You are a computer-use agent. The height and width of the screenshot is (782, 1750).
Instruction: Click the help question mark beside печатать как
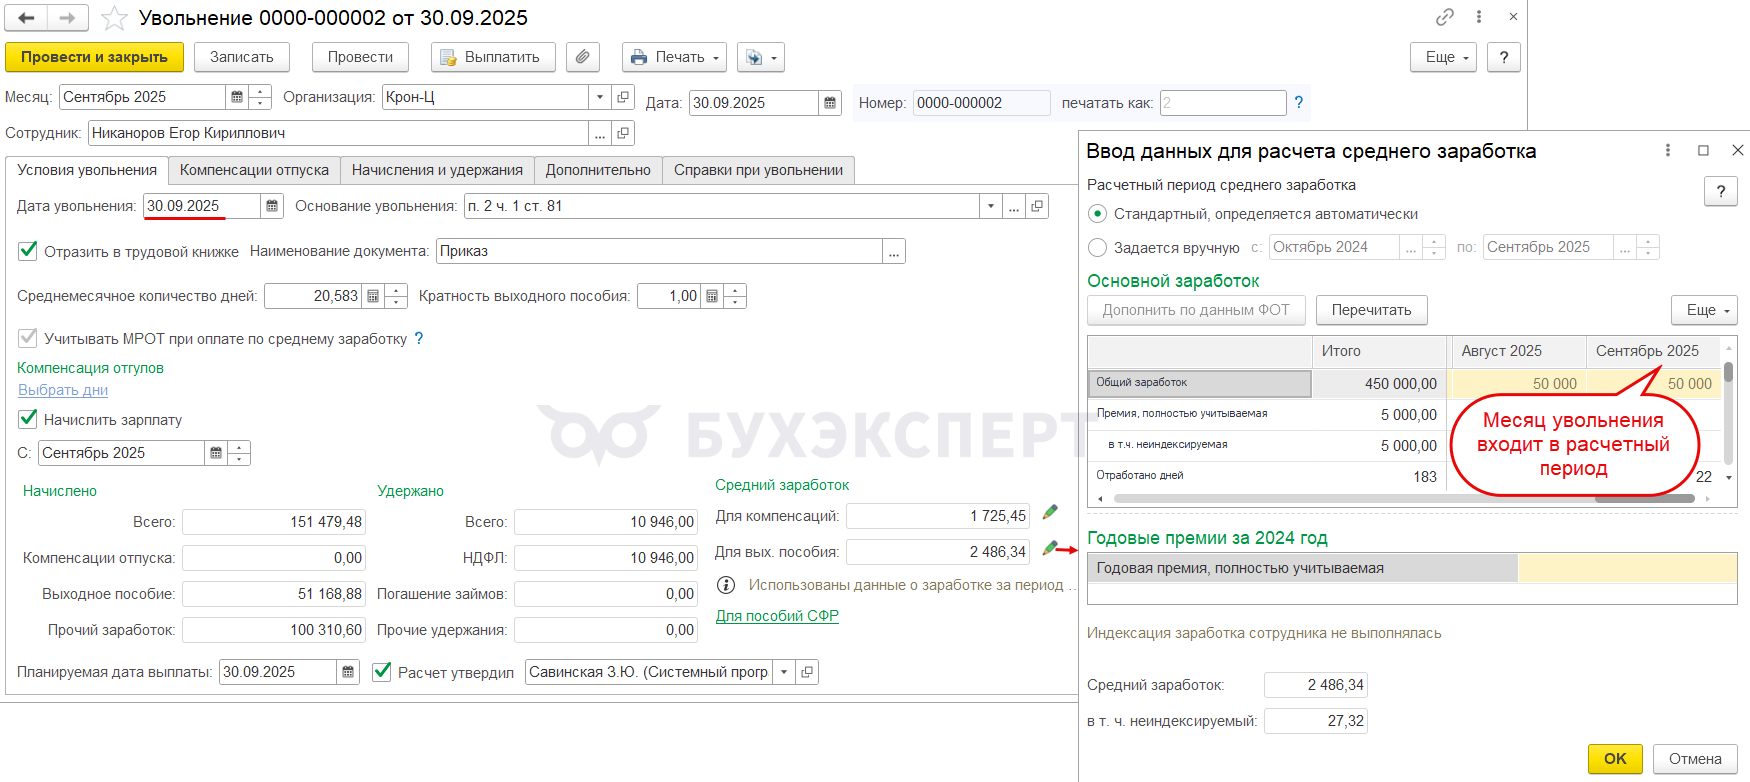pyautogui.click(x=1298, y=102)
